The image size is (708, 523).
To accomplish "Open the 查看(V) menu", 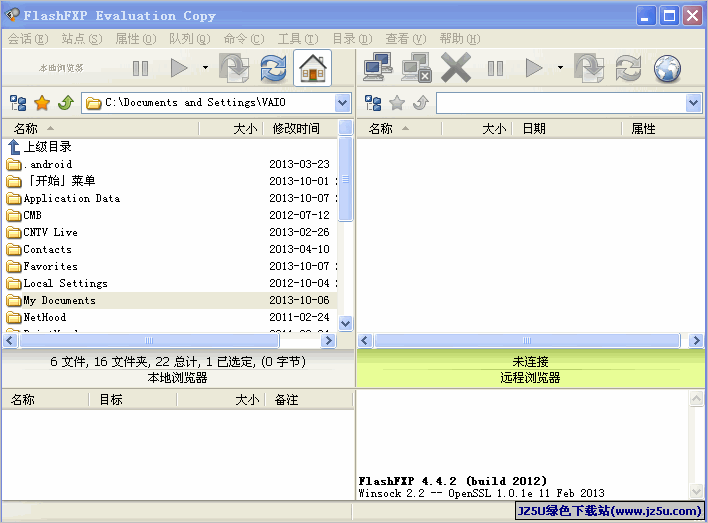I will [406, 39].
